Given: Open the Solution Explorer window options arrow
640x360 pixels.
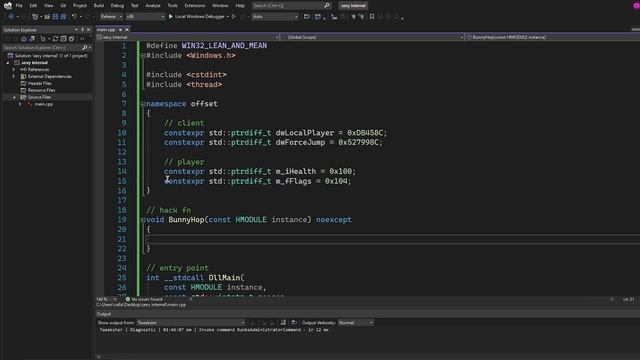Looking at the screenshot, I should click(76, 30).
